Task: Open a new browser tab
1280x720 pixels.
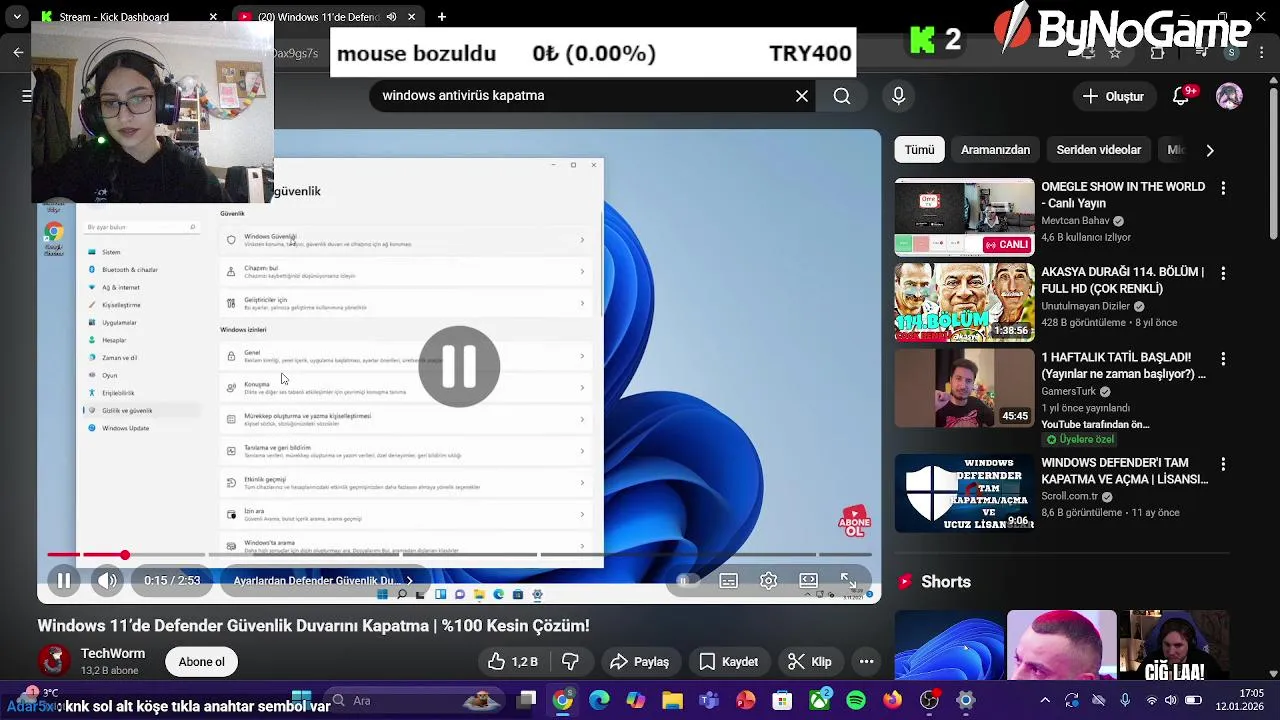Action: point(441,17)
